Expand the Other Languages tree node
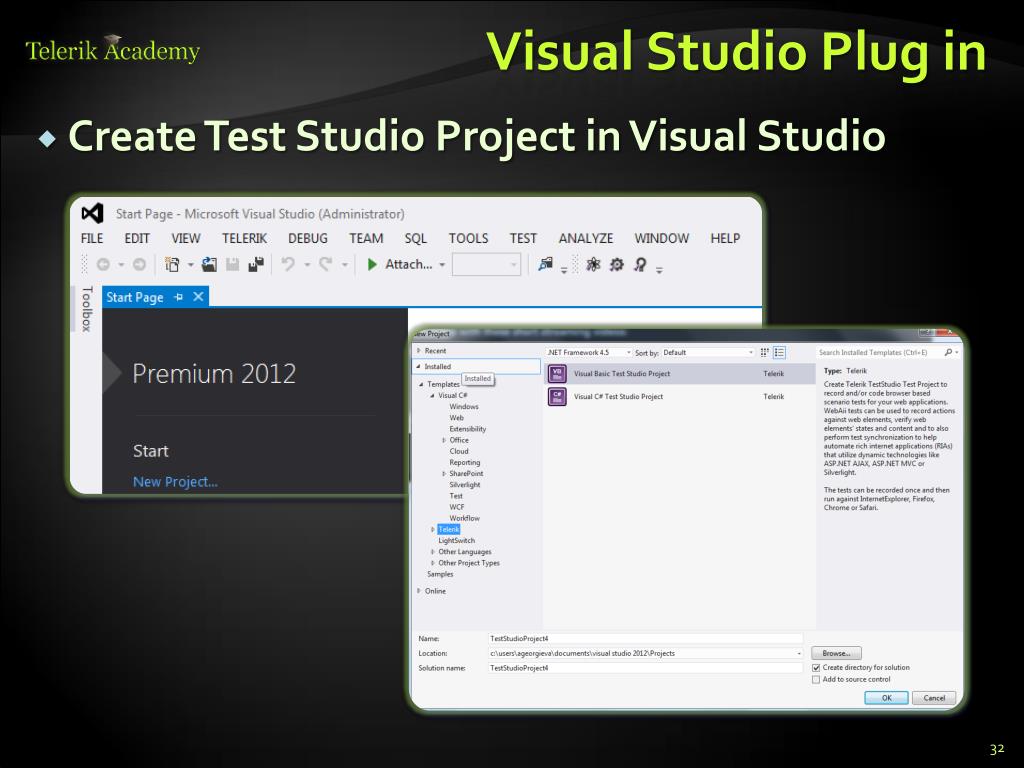Screen dimensions: 1024x768 [x=432, y=552]
